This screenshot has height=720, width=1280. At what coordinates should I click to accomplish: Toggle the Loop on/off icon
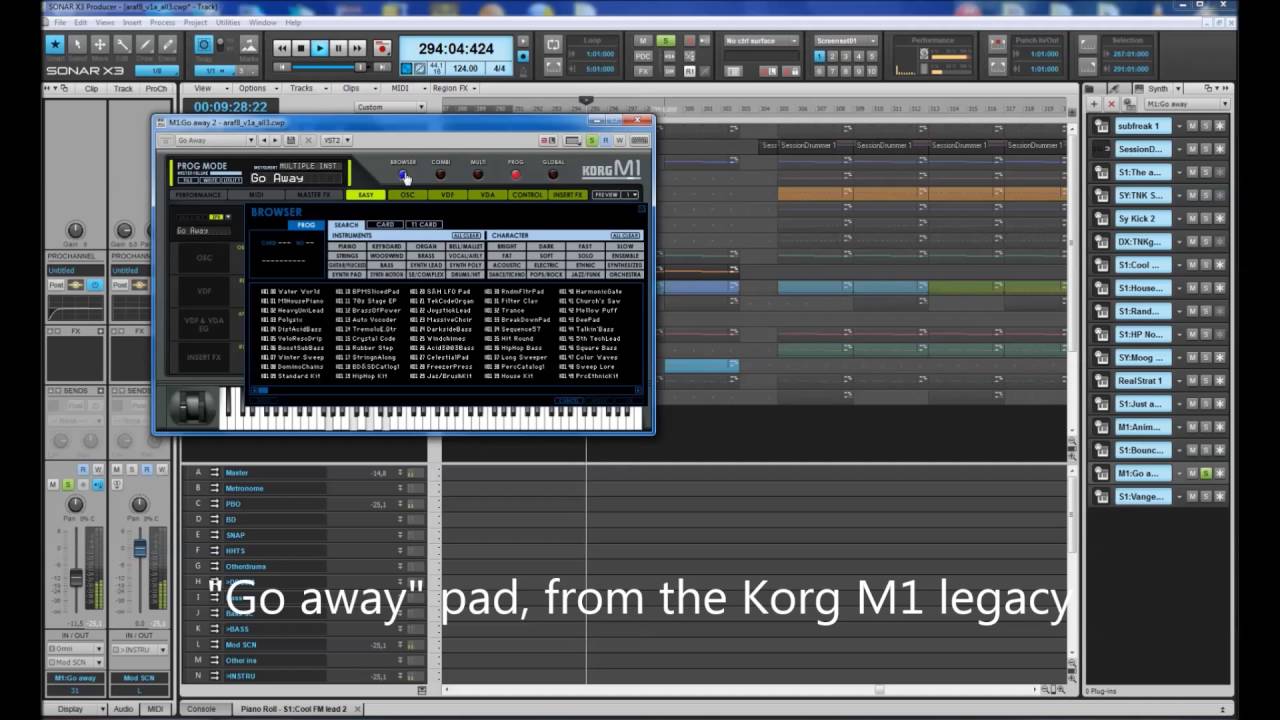tap(553, 44)
